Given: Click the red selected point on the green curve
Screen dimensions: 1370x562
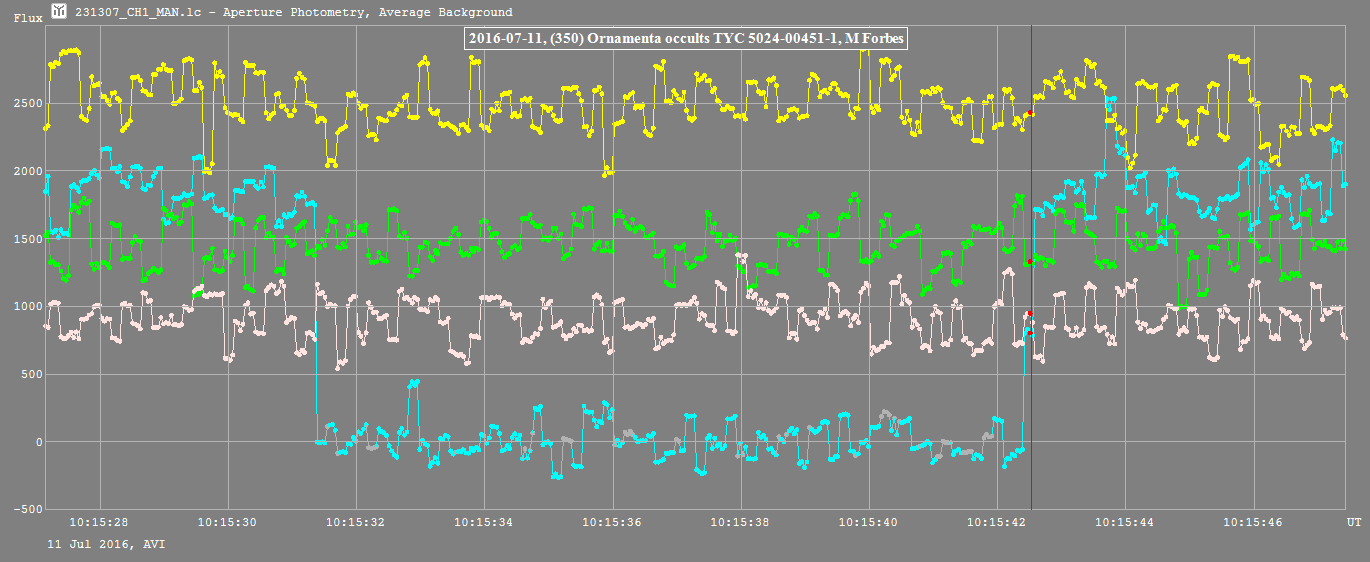Looking at the screenshot, I should (1029, 261).
